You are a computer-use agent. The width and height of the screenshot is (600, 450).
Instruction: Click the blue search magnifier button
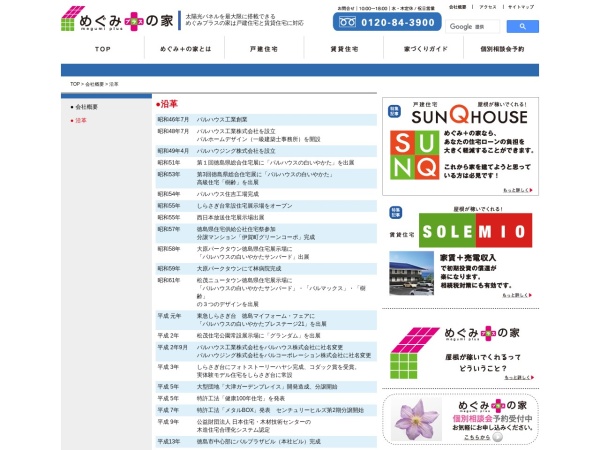522,26
